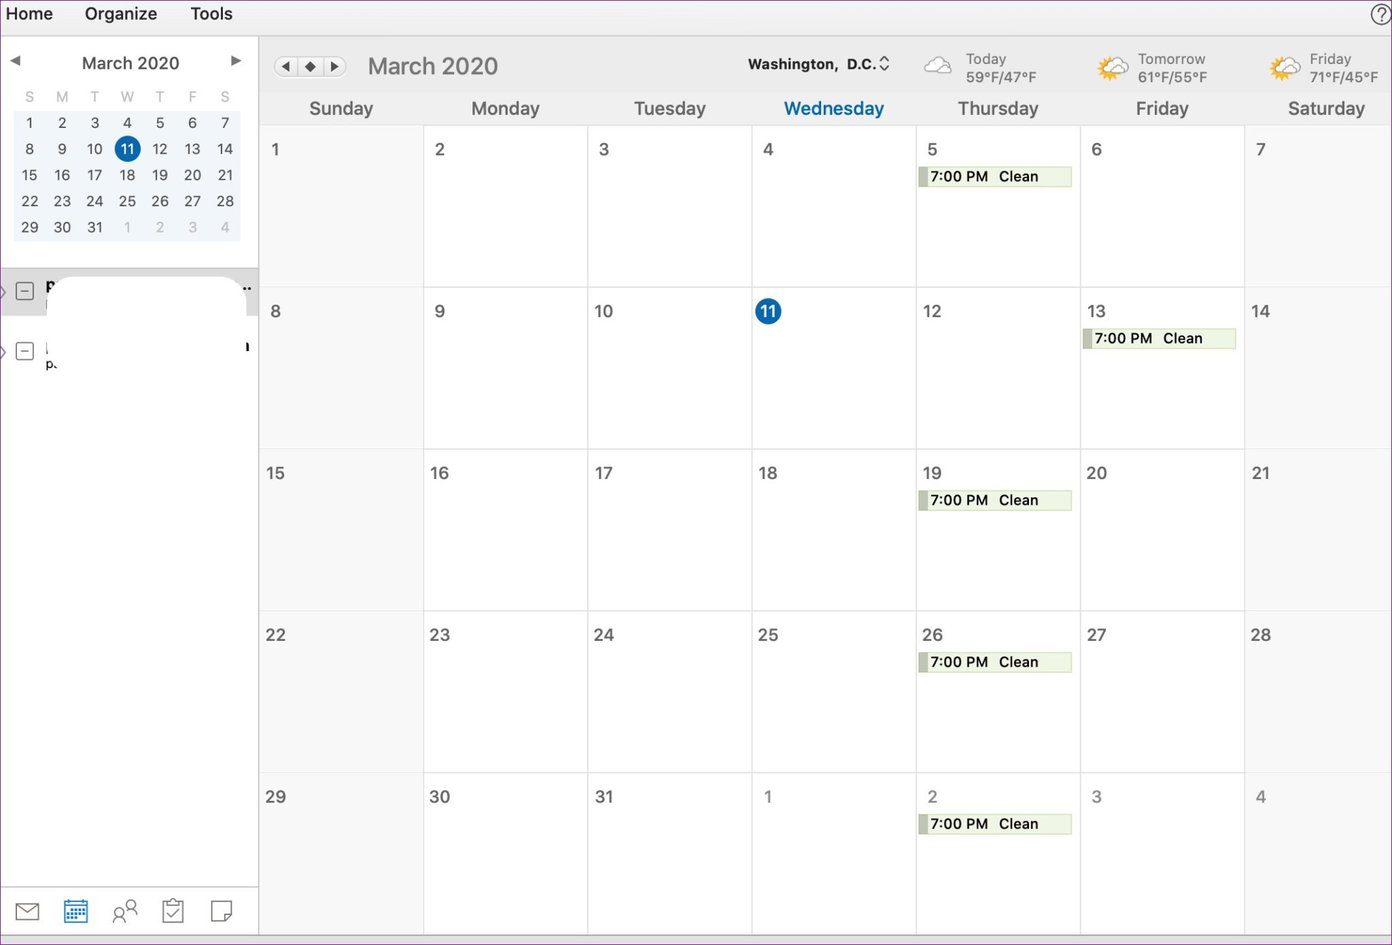Select the March 21 day cell
The width and height of the screenshot is (1392, 945).
1318,530
